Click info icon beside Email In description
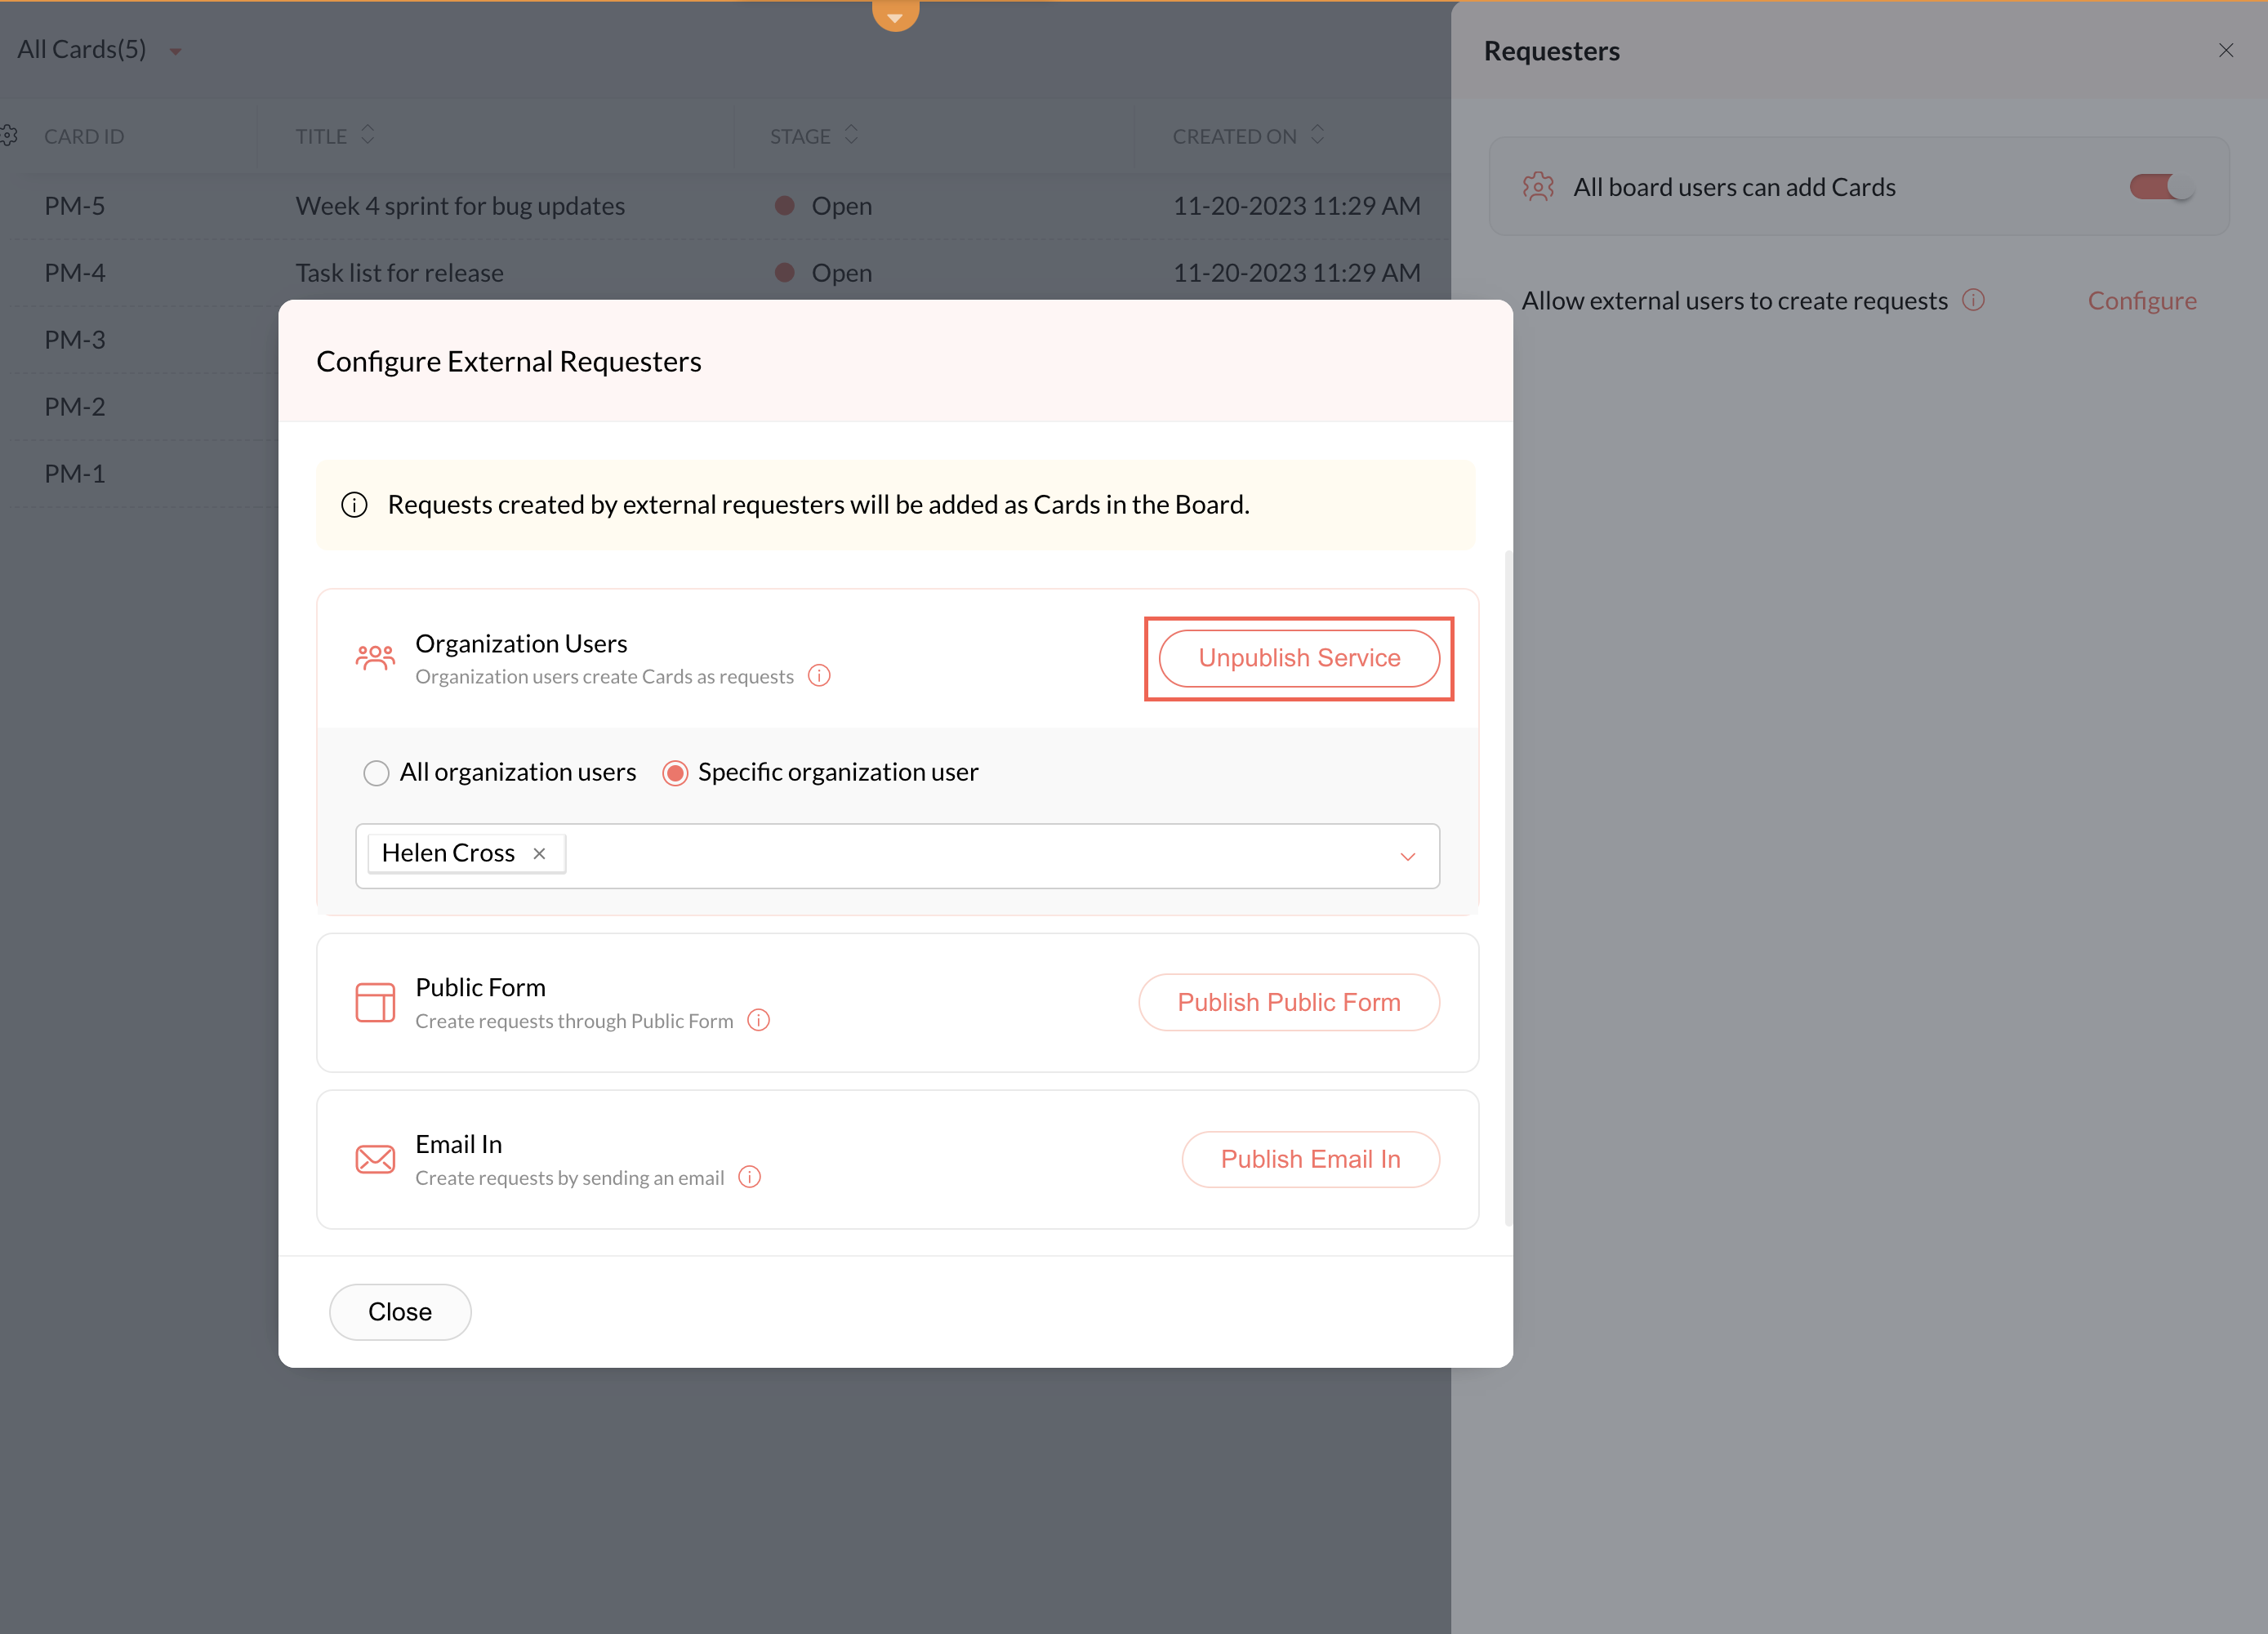The height and width of the screenshot is (1634, 2268). click(x=749, y=1177)
